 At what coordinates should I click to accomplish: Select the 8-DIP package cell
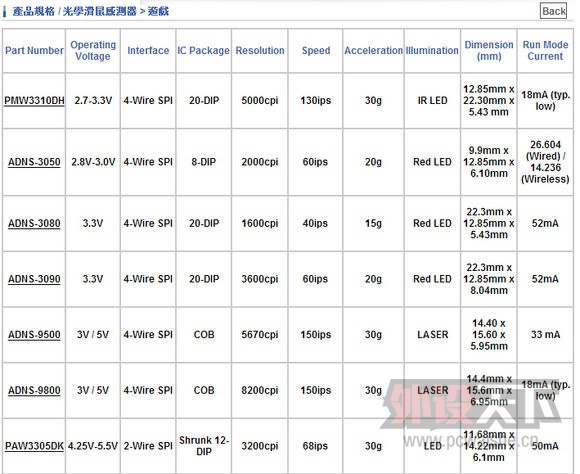203,162
